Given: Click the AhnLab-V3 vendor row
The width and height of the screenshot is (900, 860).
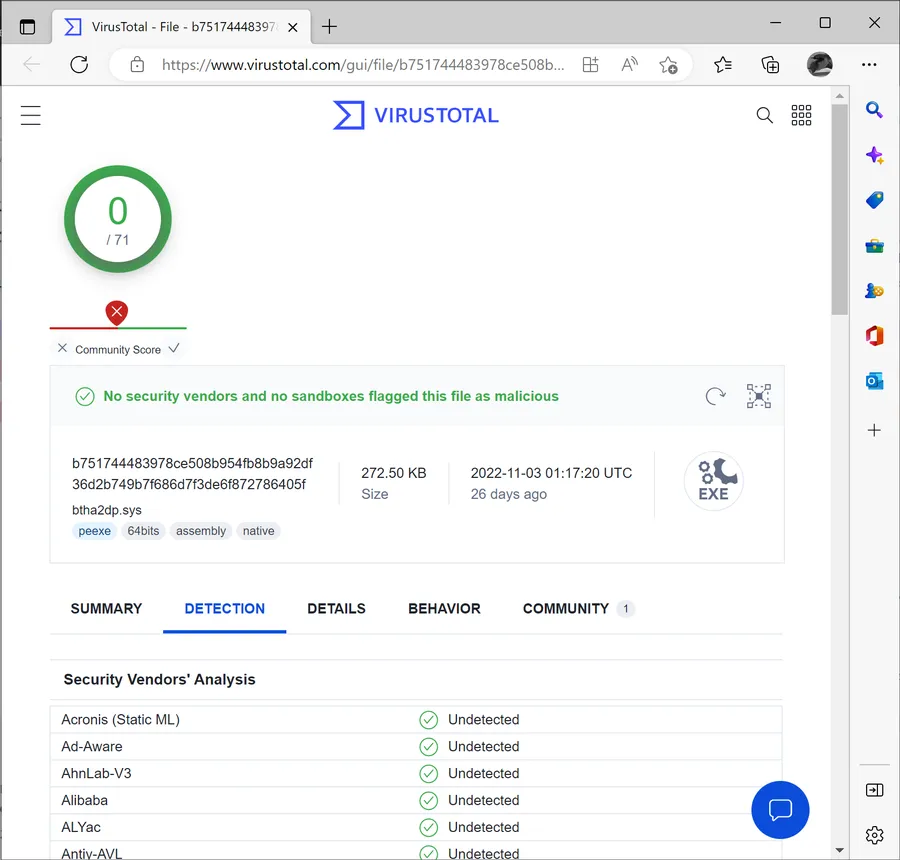Looking at the screenshot, I should pyautogui.click(x=416, y=773).
